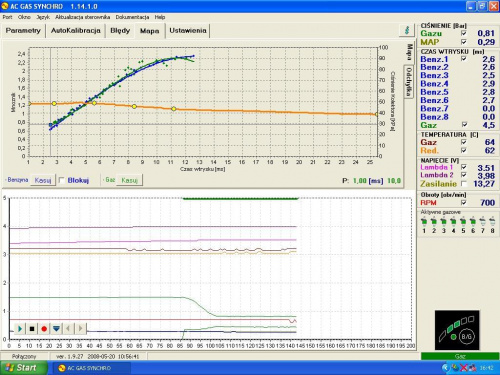The image size is (500, 375).
Task: Click the AC Gas Synchro title bar icon
Action: (x=5, y=6)
